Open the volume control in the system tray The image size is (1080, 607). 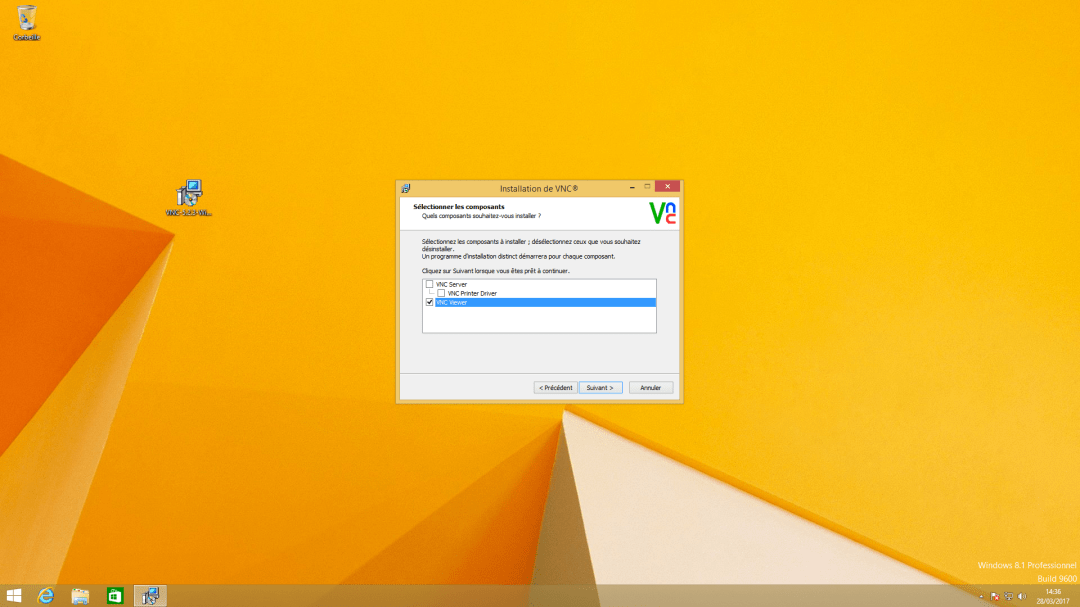tap(1021, 596)
